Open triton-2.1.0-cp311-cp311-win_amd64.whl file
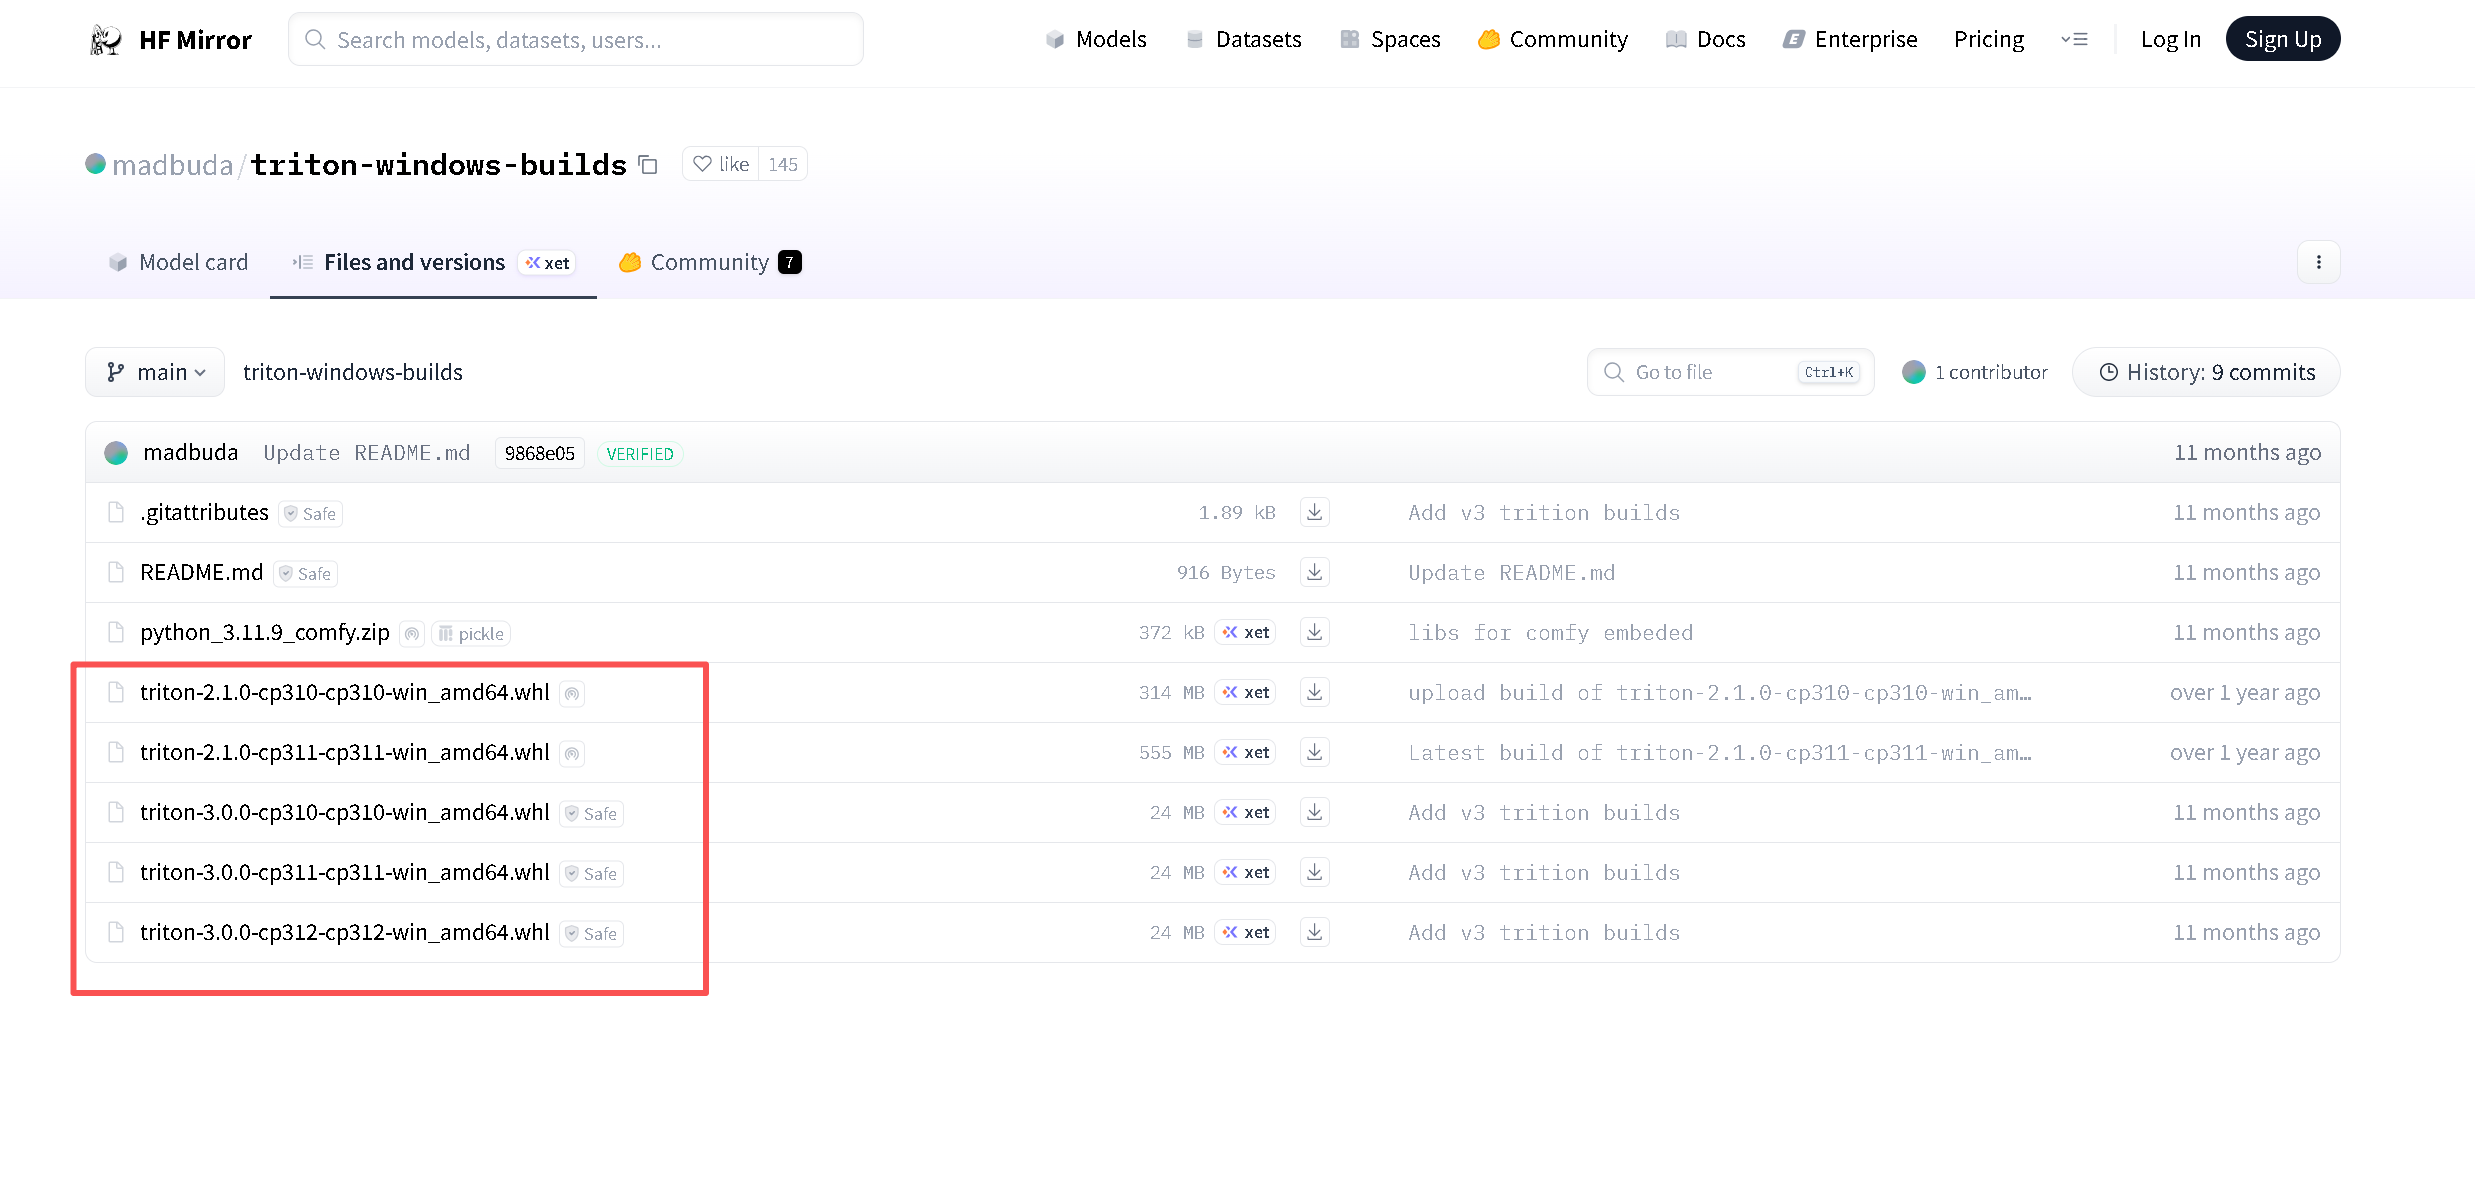This screenshot has height=1179, width=2475. tap(345, 752)
